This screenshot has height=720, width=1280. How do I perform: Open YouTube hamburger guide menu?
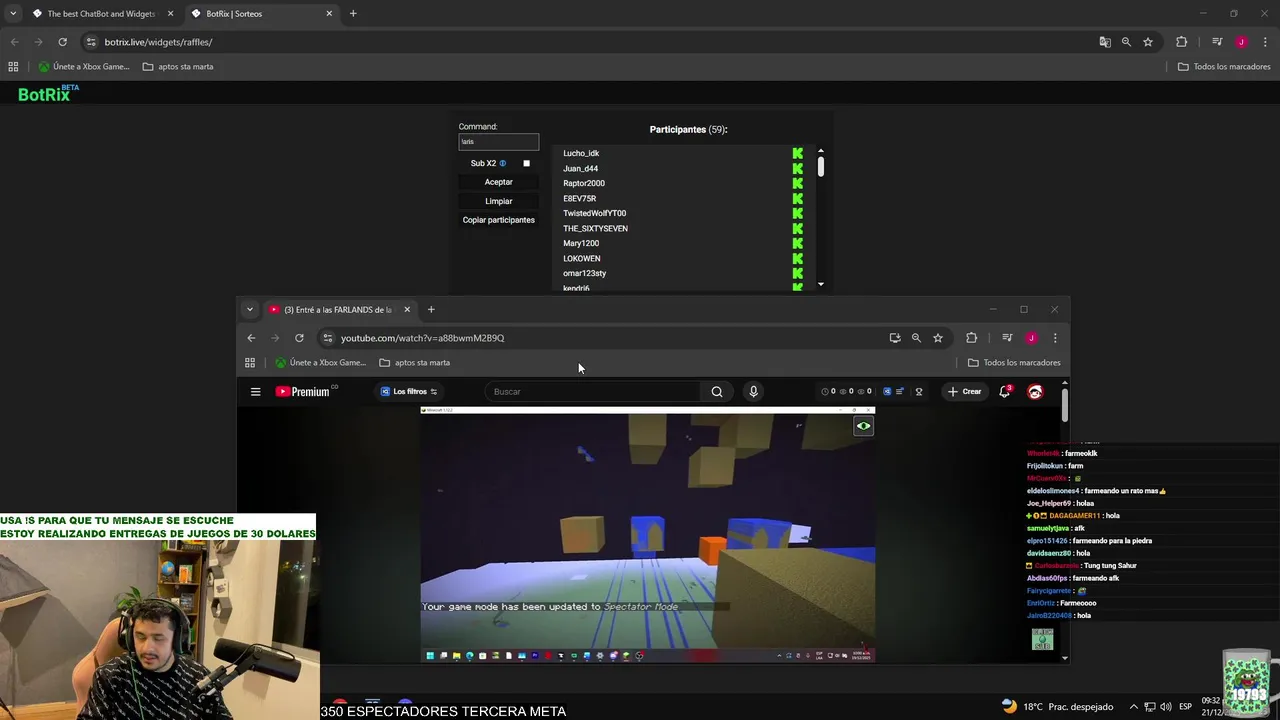coord(255,392)
